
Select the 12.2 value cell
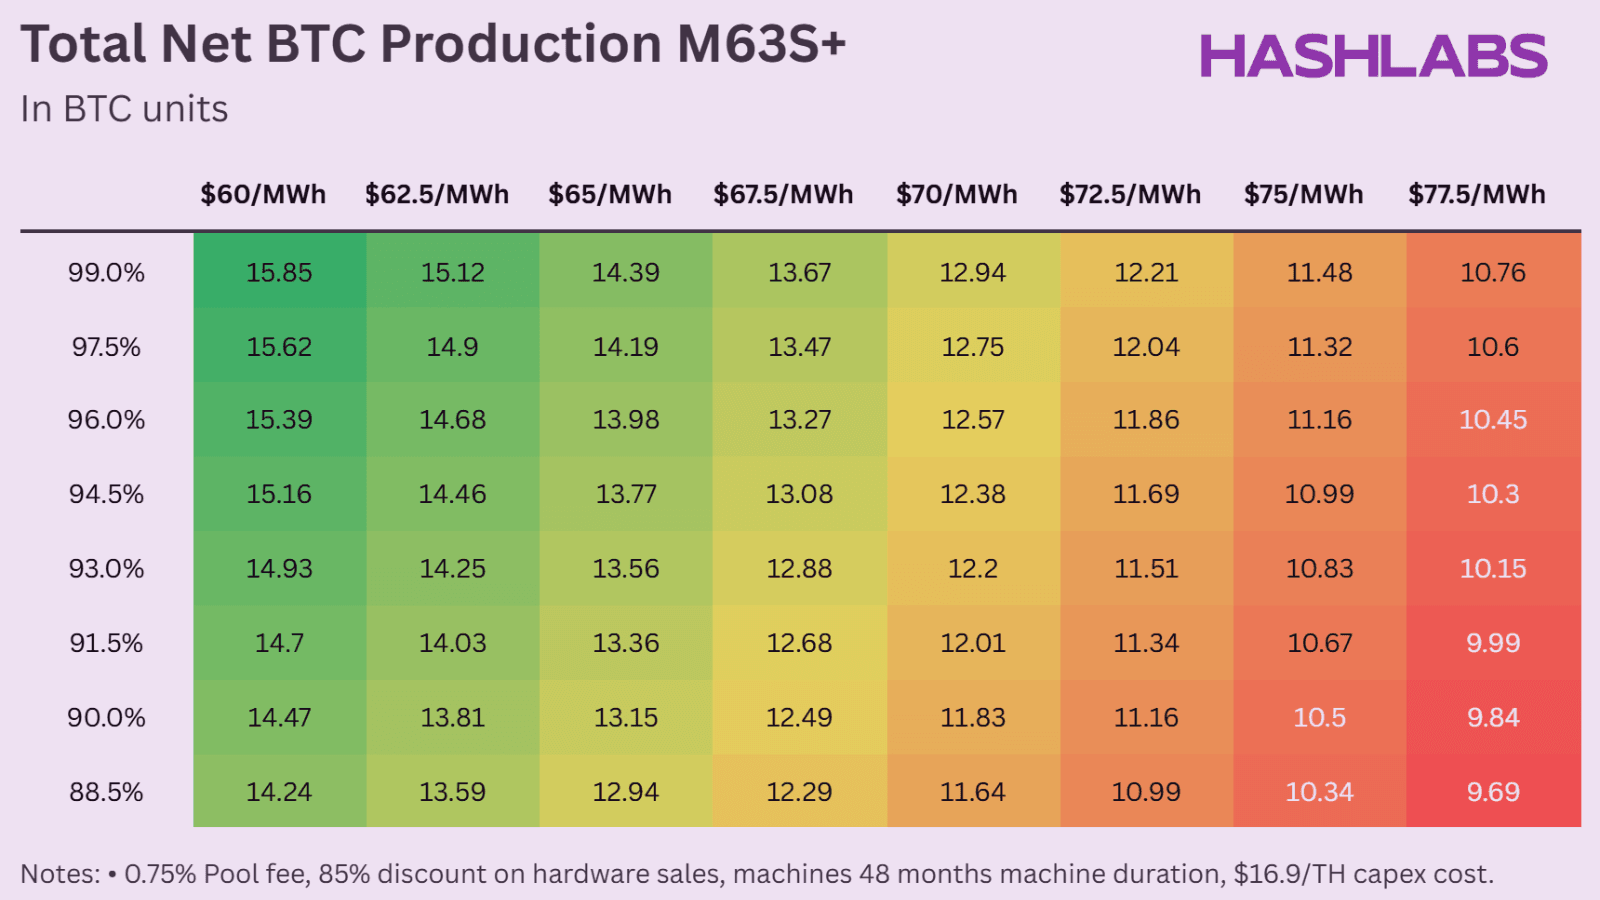[x=973, y=569]
